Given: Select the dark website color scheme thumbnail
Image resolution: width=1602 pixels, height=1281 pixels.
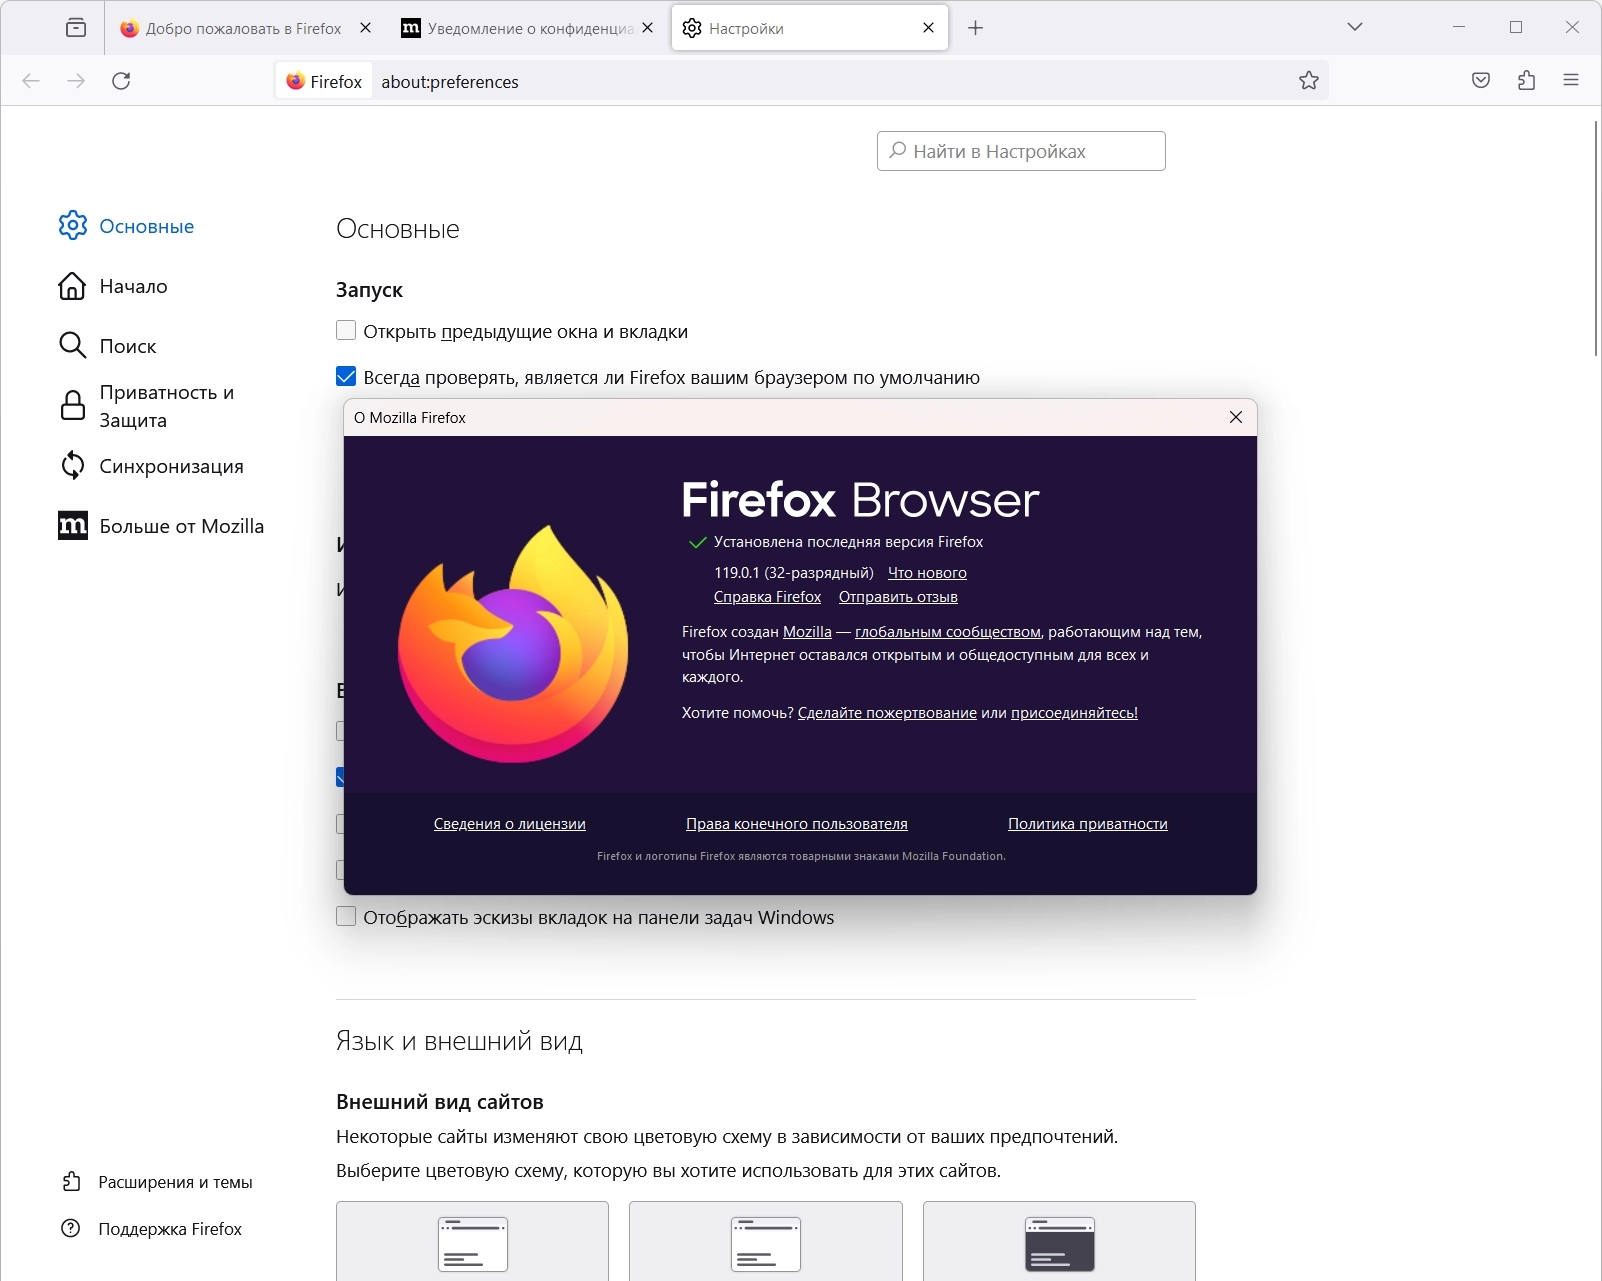Looking at the screenshot, I should point(1060,1241).
